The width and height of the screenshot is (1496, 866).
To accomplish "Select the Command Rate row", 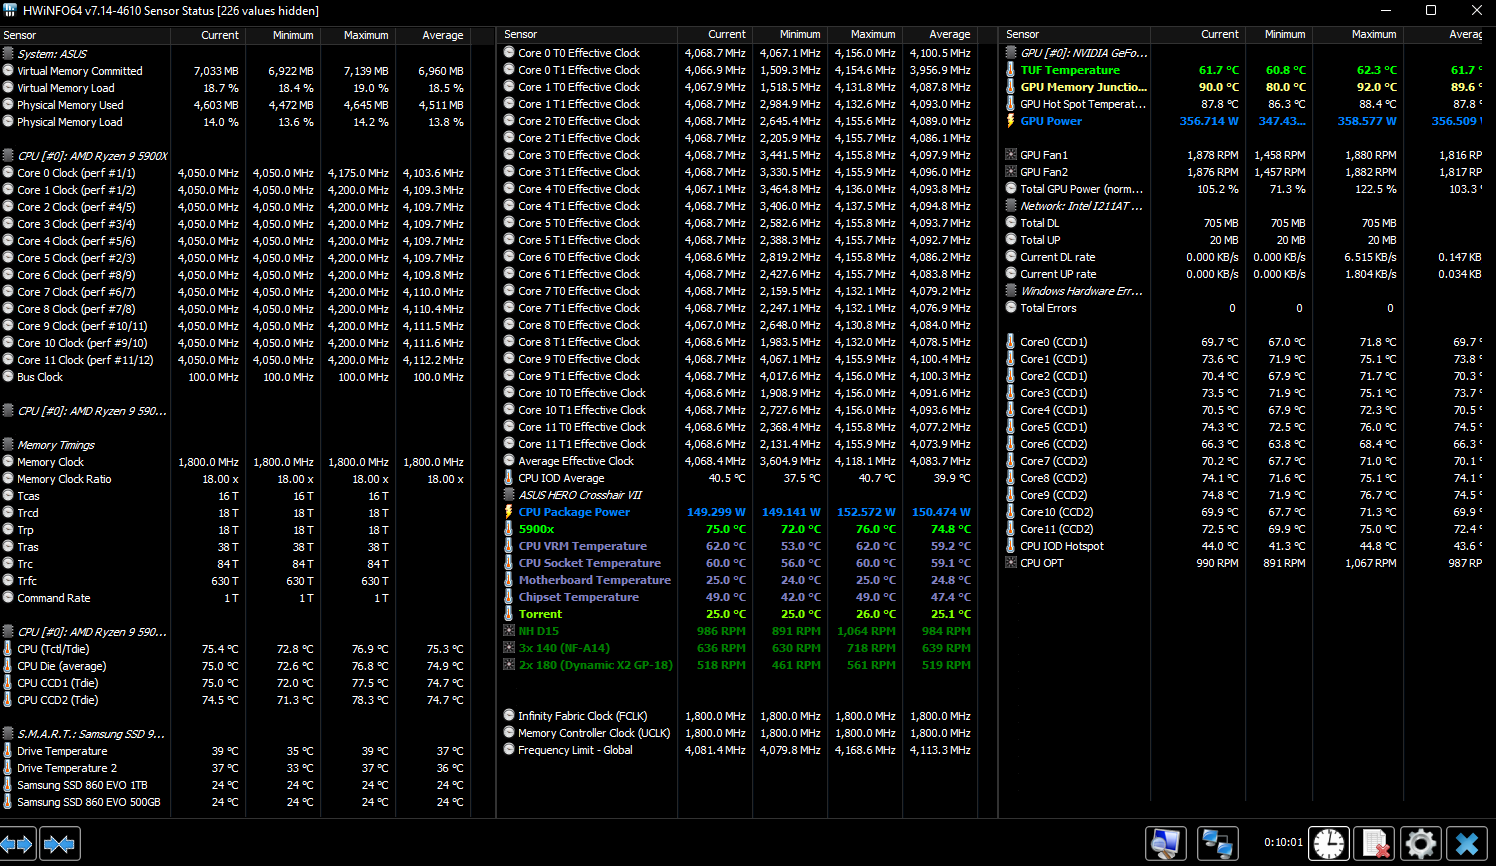I will click(x=235, y=598).
